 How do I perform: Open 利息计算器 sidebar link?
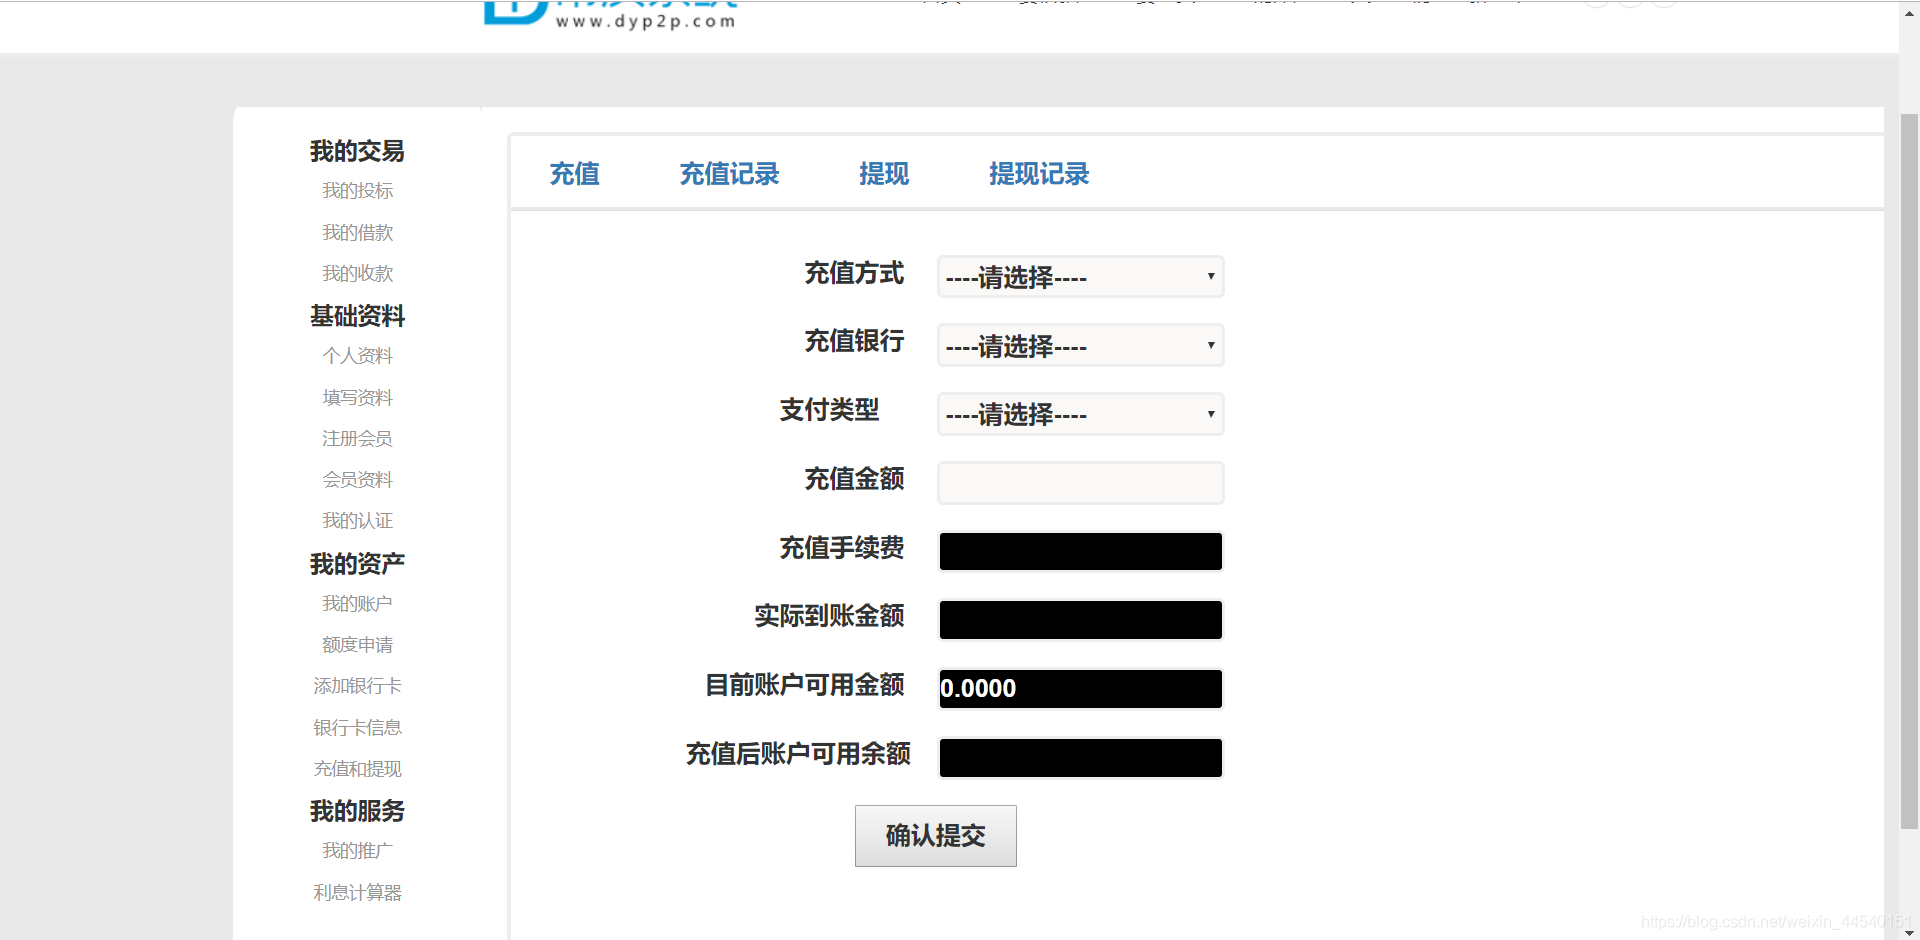click(x=357, y=893)
